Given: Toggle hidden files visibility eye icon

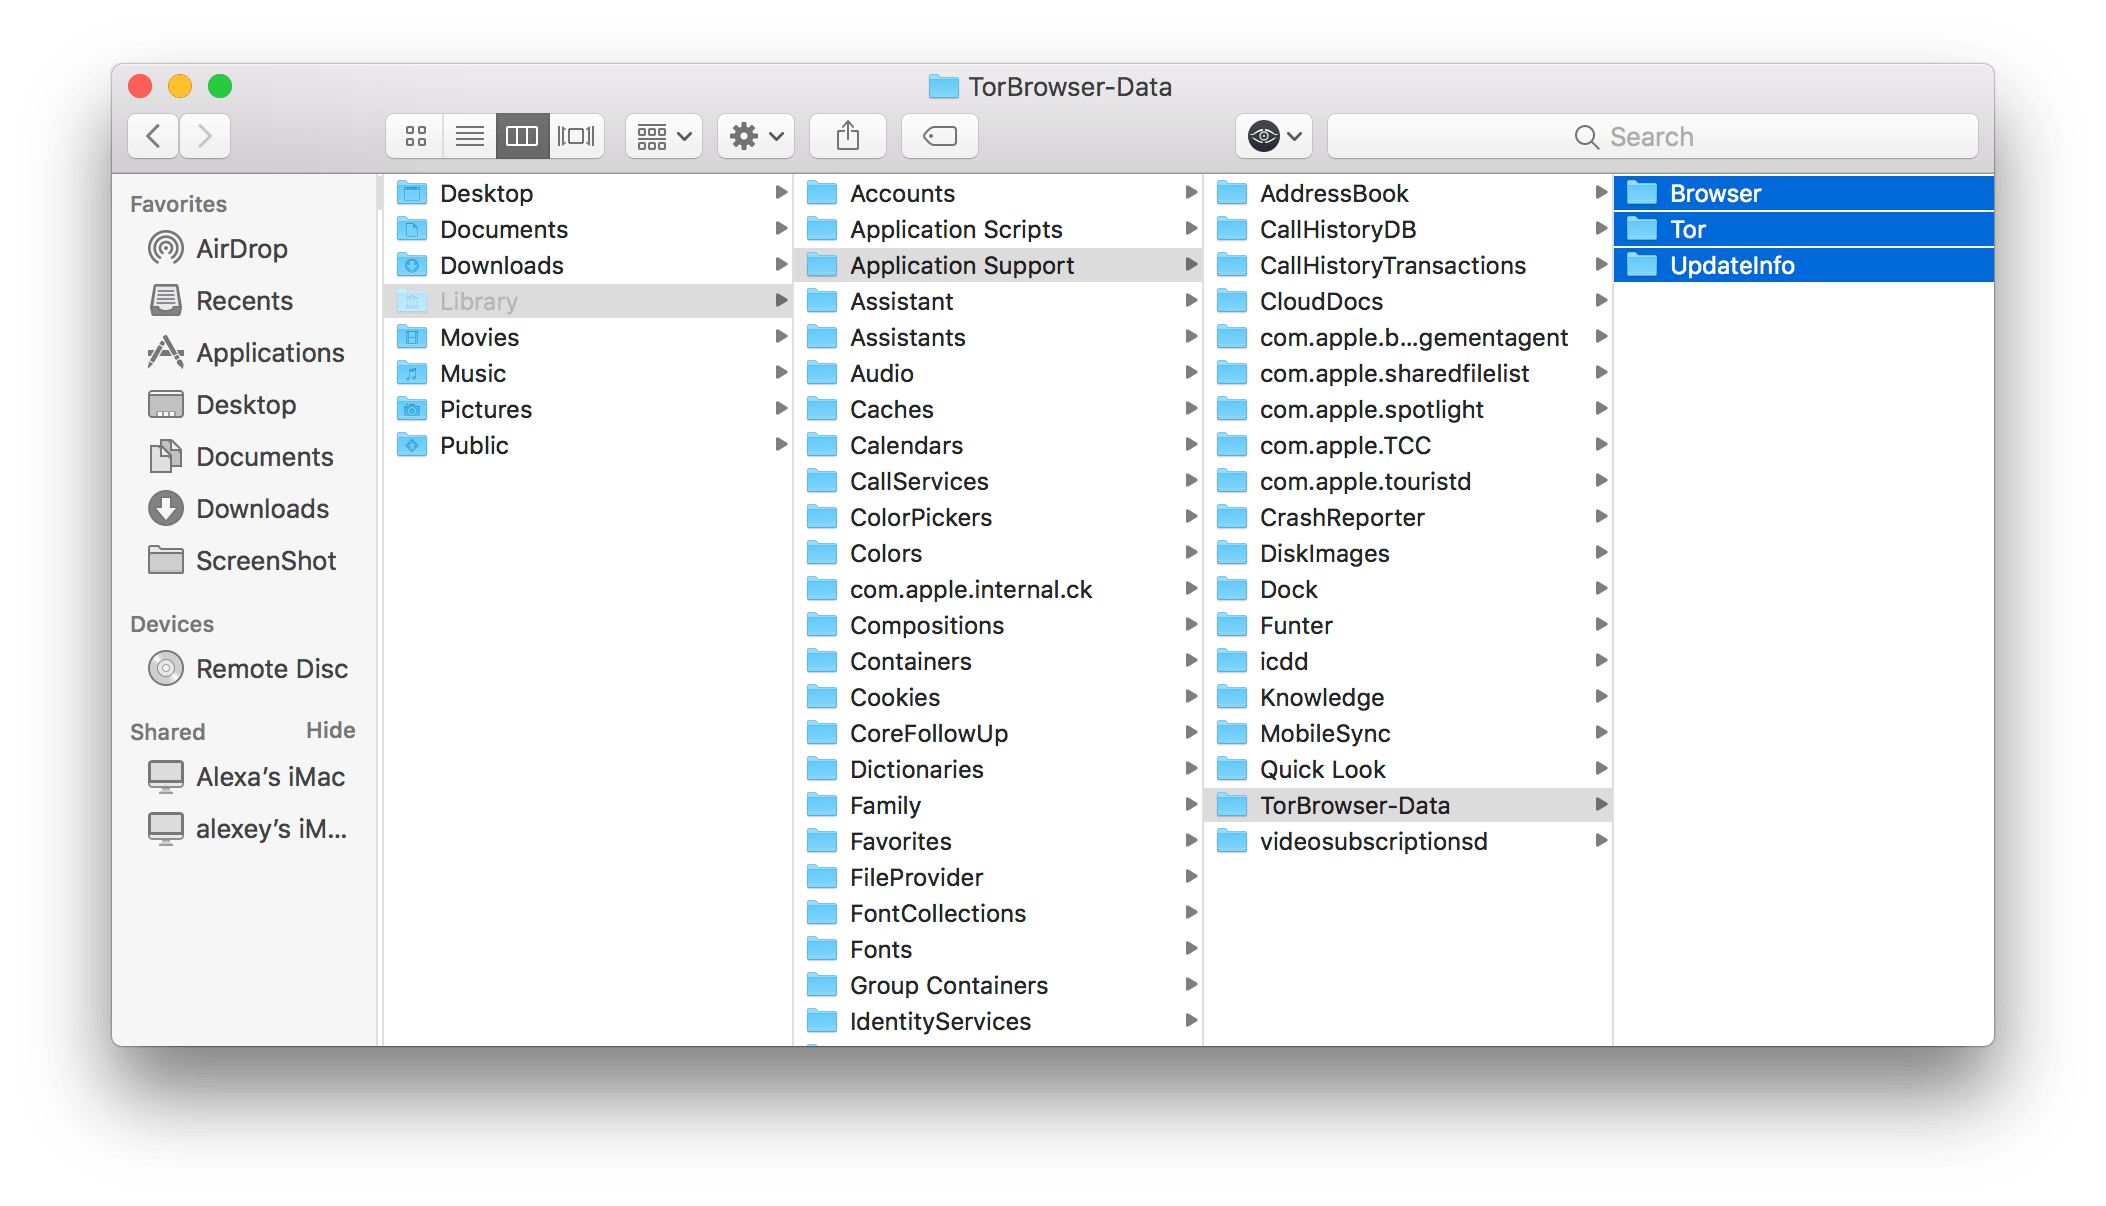Looking at the screenshot, I should pos(1263,134).
